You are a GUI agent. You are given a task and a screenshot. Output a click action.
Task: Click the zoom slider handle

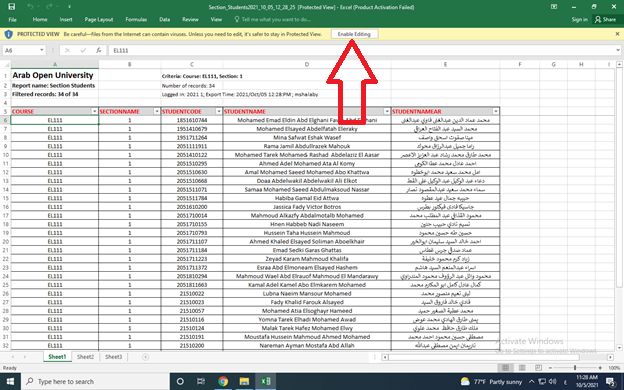(x=575, y=368)
